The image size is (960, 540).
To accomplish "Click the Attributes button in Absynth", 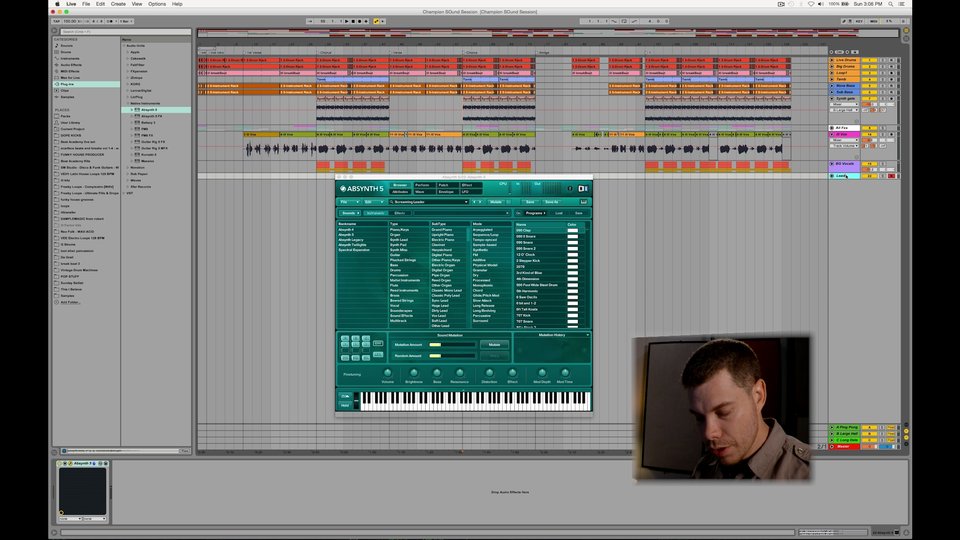I will pyautogui.click(x=400, y=192).
